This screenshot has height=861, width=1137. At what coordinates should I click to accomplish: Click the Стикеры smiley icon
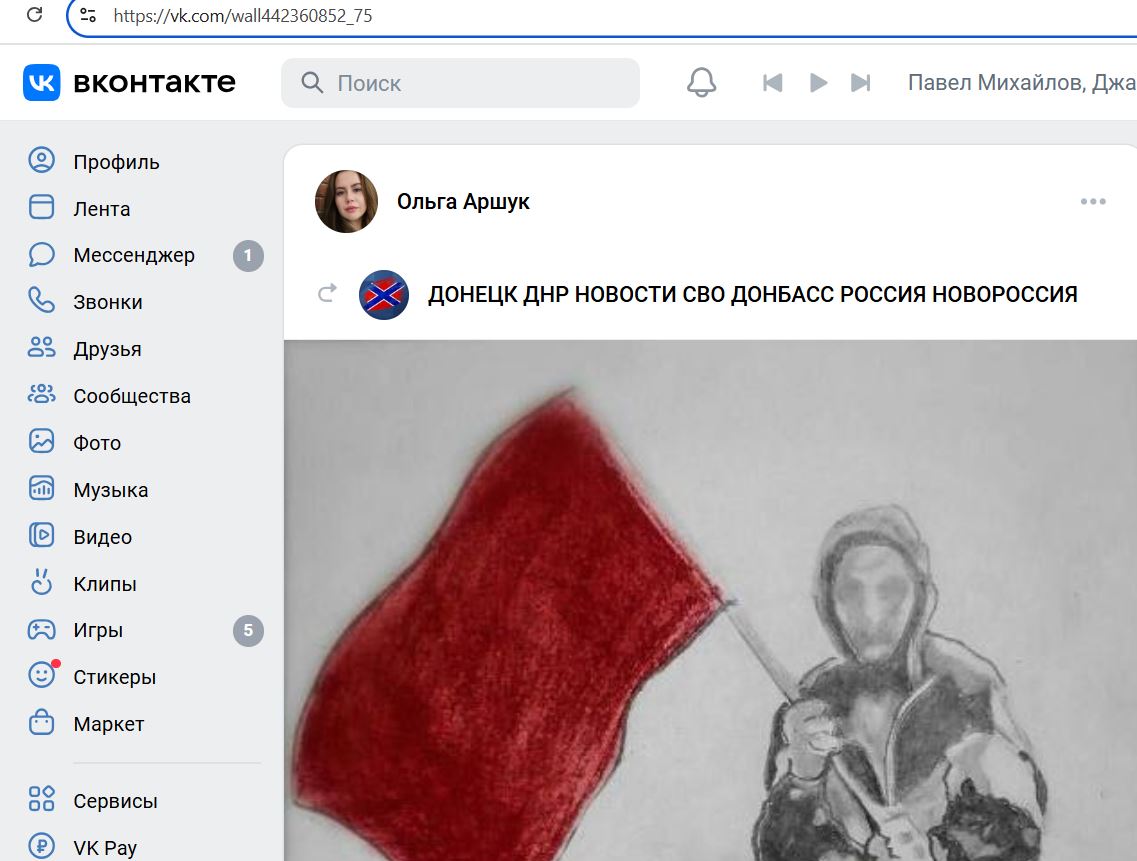click(41, 675)
